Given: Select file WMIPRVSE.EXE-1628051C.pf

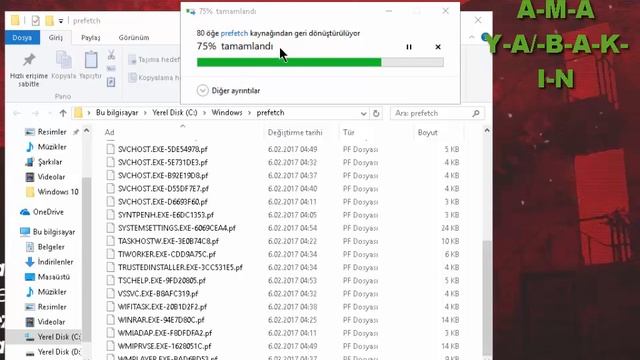Looking at the screenshot, I should (164, 346).
